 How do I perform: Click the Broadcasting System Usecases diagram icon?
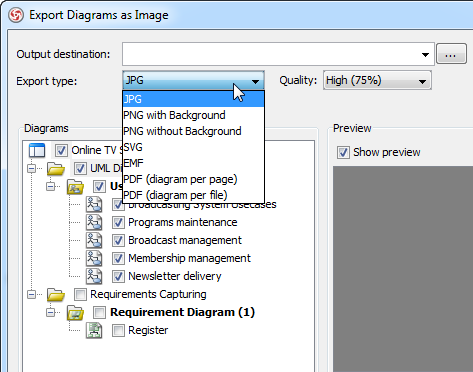coord(94,204)
